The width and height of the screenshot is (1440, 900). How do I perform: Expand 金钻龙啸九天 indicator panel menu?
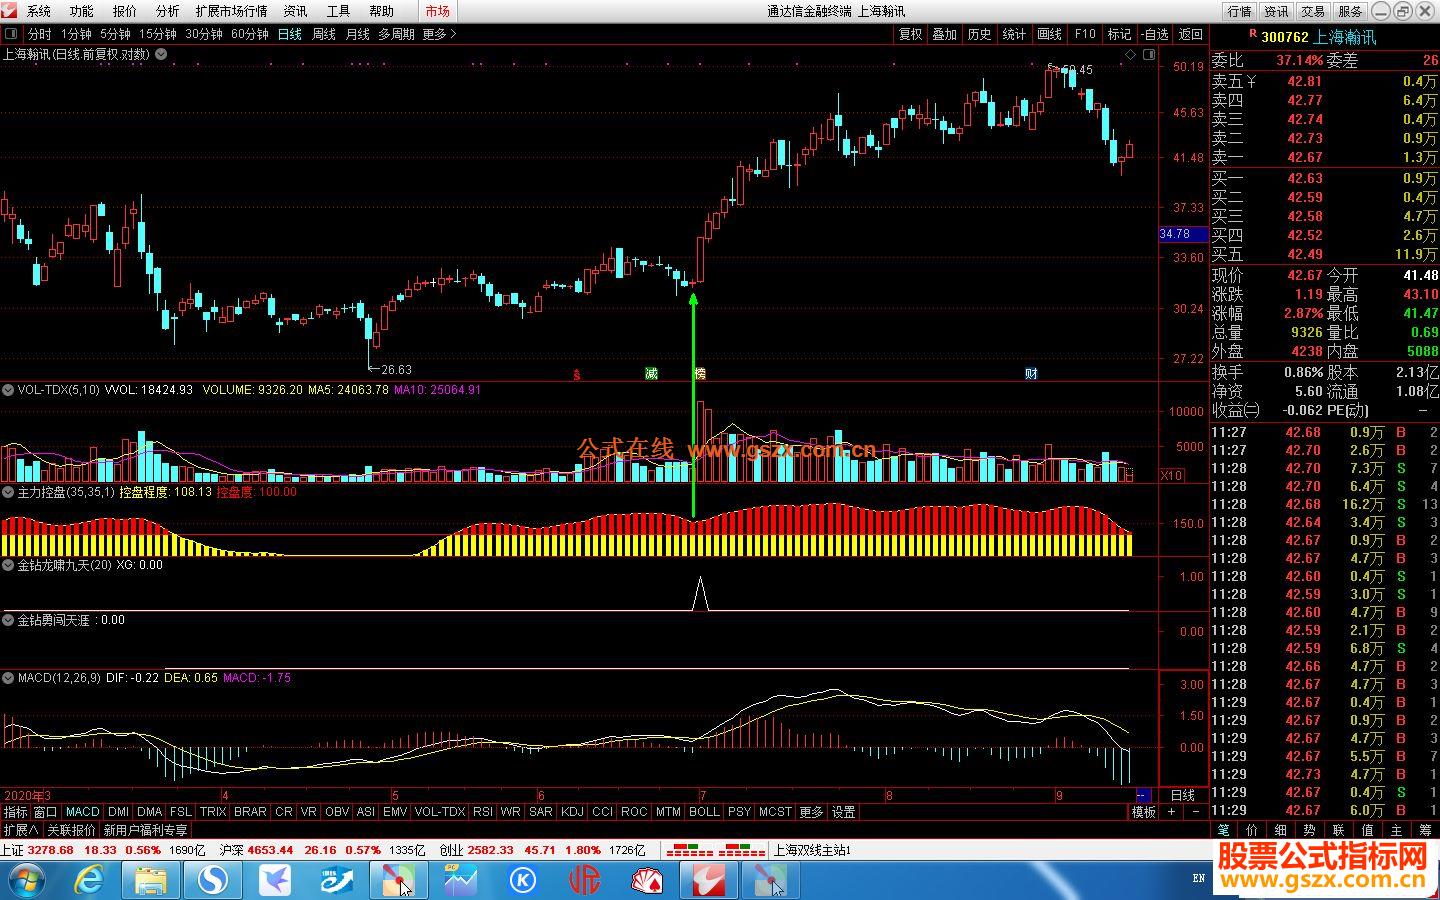(x=8, y=565)
